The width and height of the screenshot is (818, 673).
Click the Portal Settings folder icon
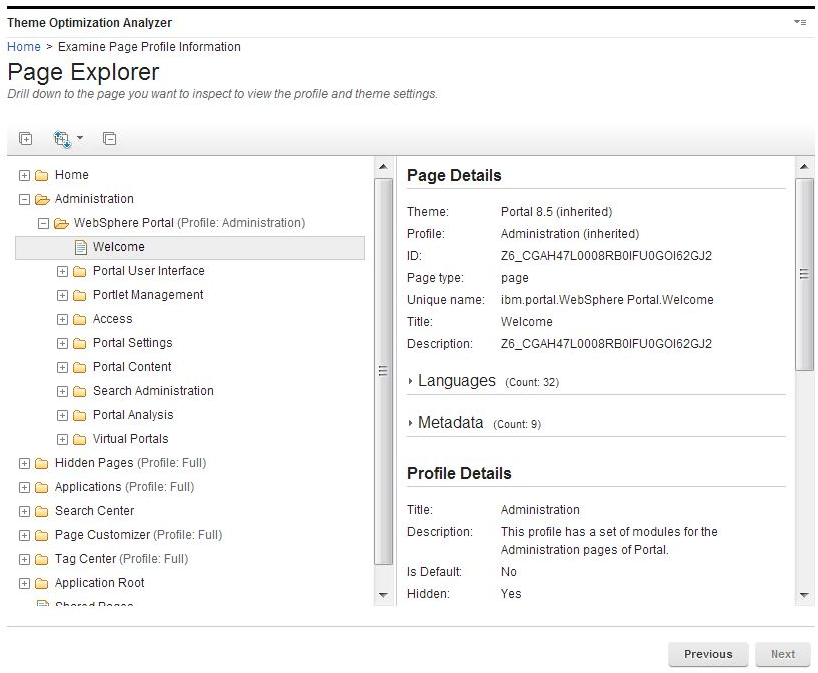coord(80,343)
